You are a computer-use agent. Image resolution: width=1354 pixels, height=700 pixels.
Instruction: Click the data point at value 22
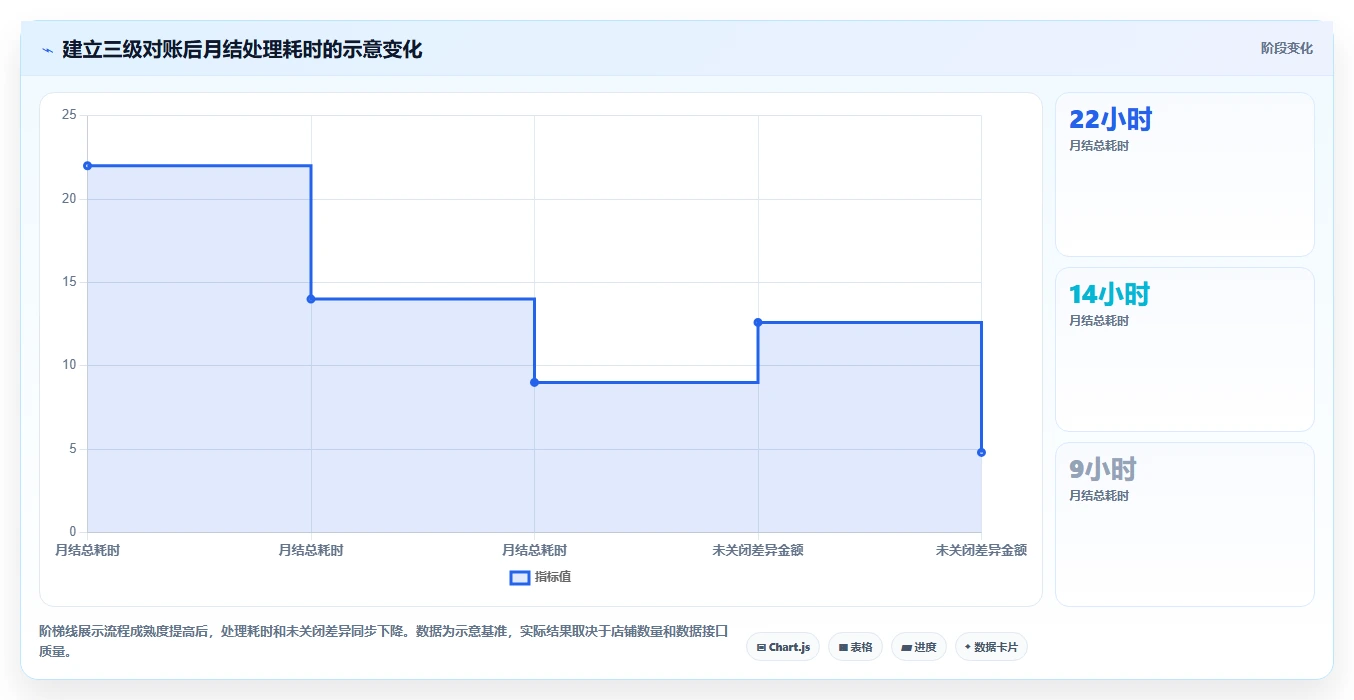pyautogui.click(x=88, y=166)
